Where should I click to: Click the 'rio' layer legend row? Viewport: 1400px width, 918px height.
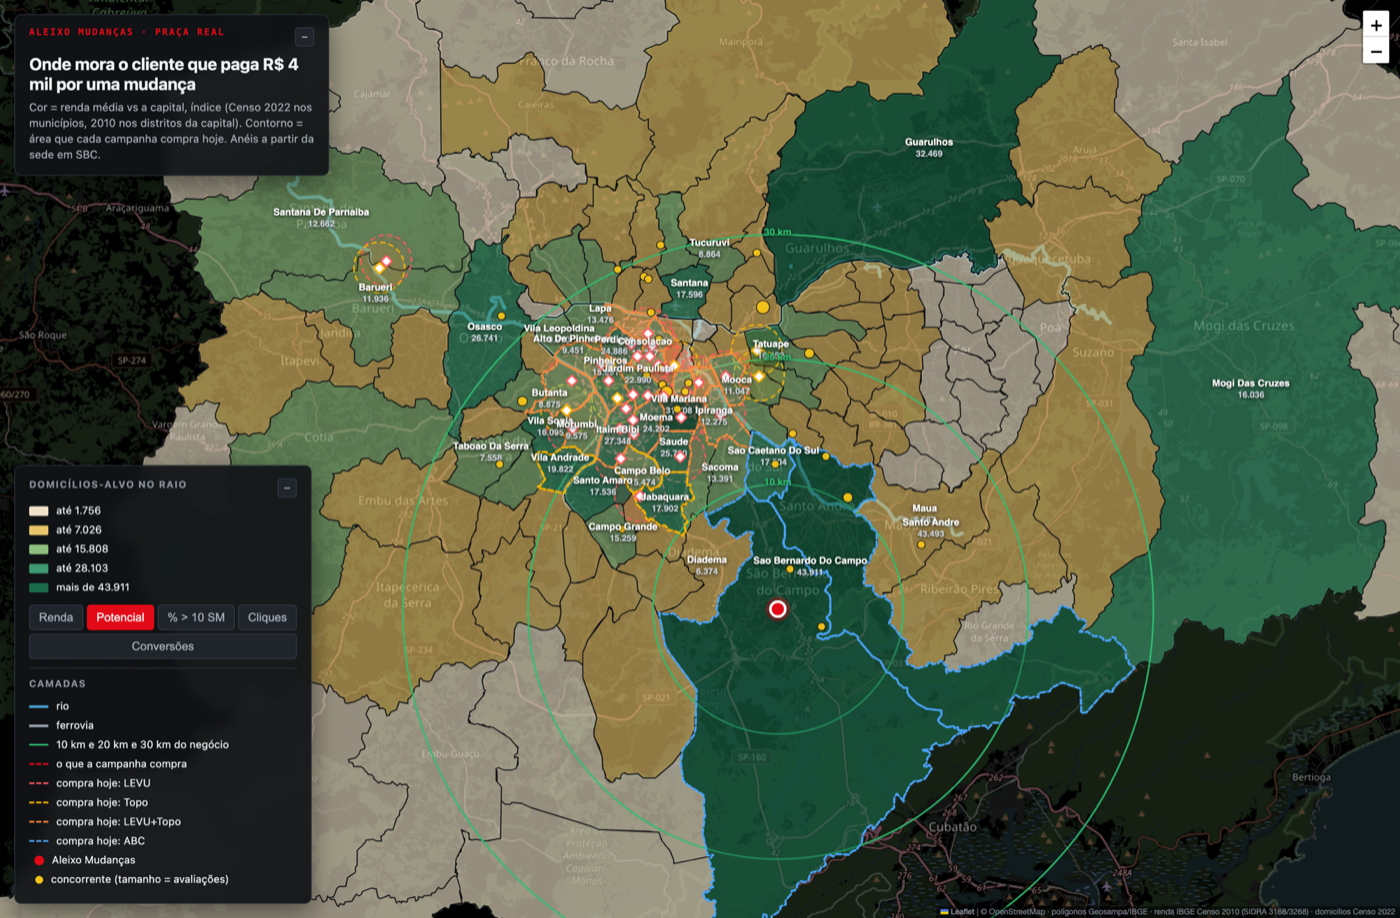49,706
